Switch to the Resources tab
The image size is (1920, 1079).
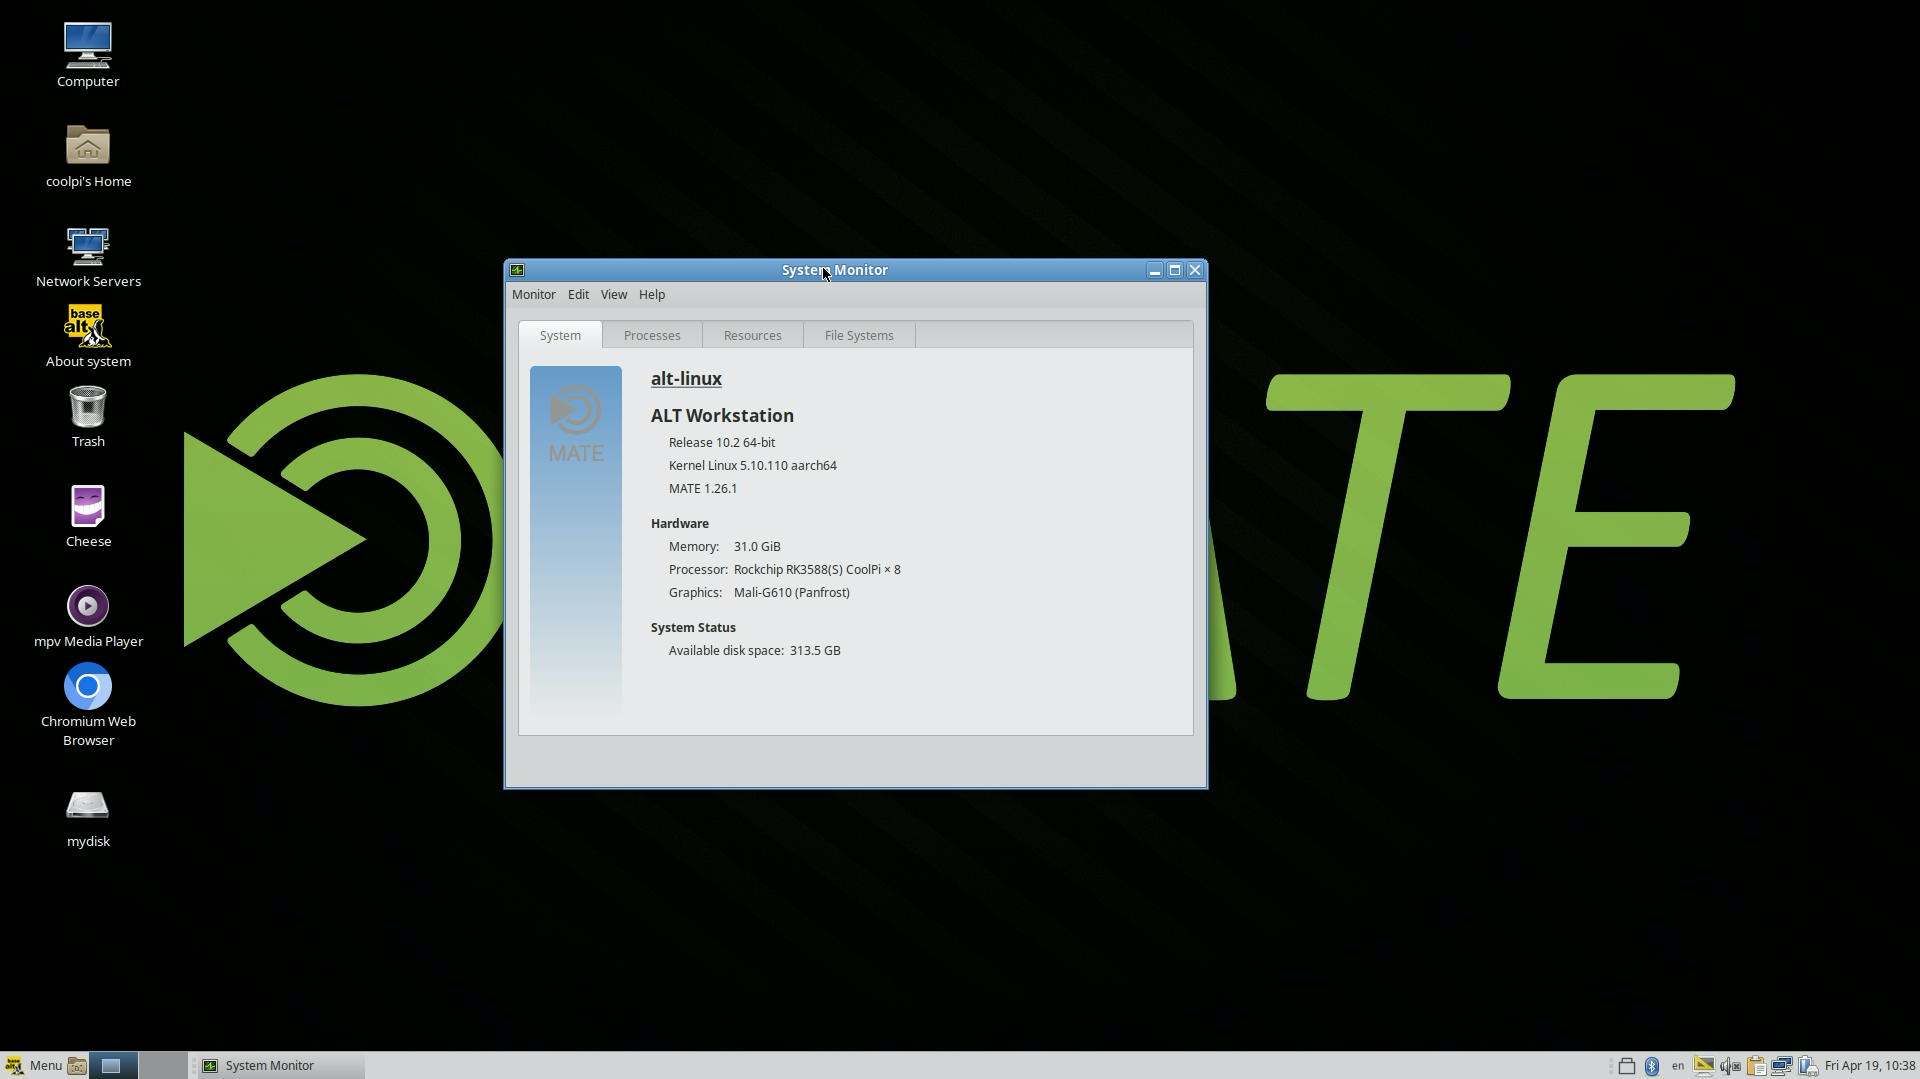click(752, 335)
